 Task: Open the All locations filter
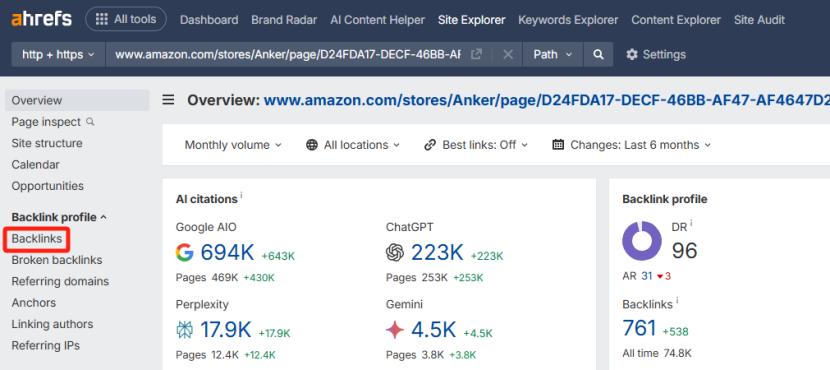click(353, 145)
